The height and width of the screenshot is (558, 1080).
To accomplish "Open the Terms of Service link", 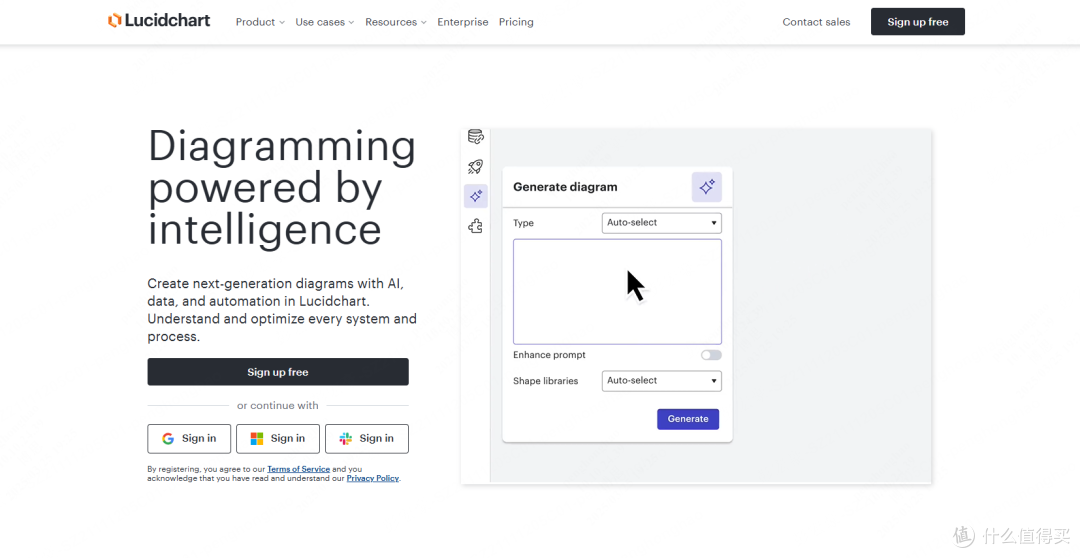I will [x=298, y=469].
